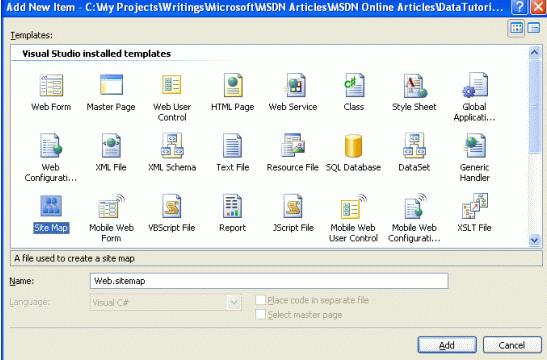Select the Mobile Web Configuration template icon

coord(415,206)
